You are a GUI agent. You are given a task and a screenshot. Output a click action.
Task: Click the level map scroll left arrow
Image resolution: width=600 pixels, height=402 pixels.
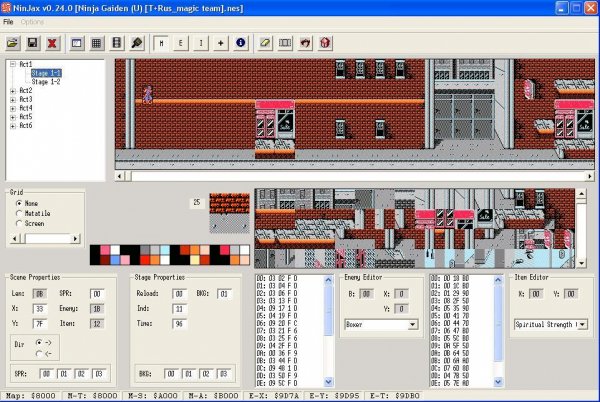pyautogui.click(x=120, y=176)
